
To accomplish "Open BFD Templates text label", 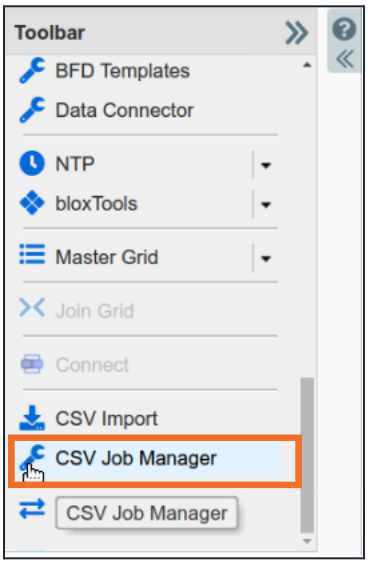I will click(x=122, y=71).
